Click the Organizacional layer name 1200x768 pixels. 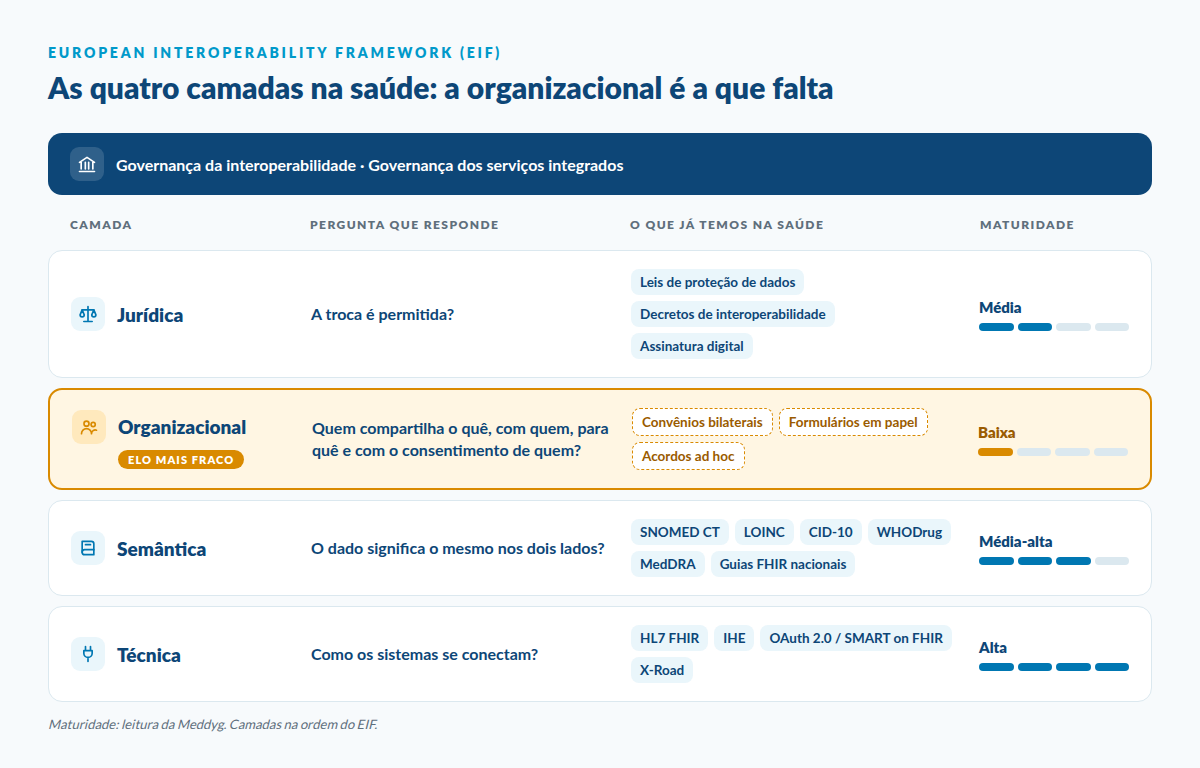pos(182,427)
